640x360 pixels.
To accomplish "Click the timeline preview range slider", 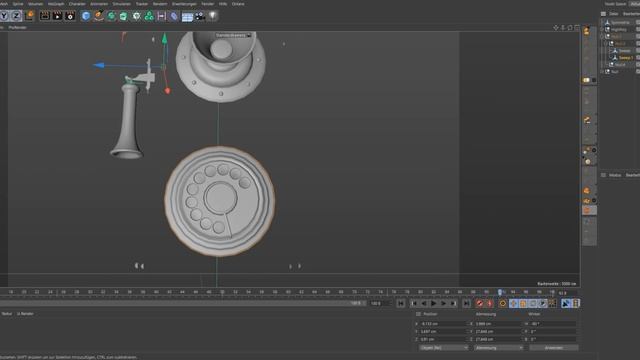I will [x=182, y=303].
